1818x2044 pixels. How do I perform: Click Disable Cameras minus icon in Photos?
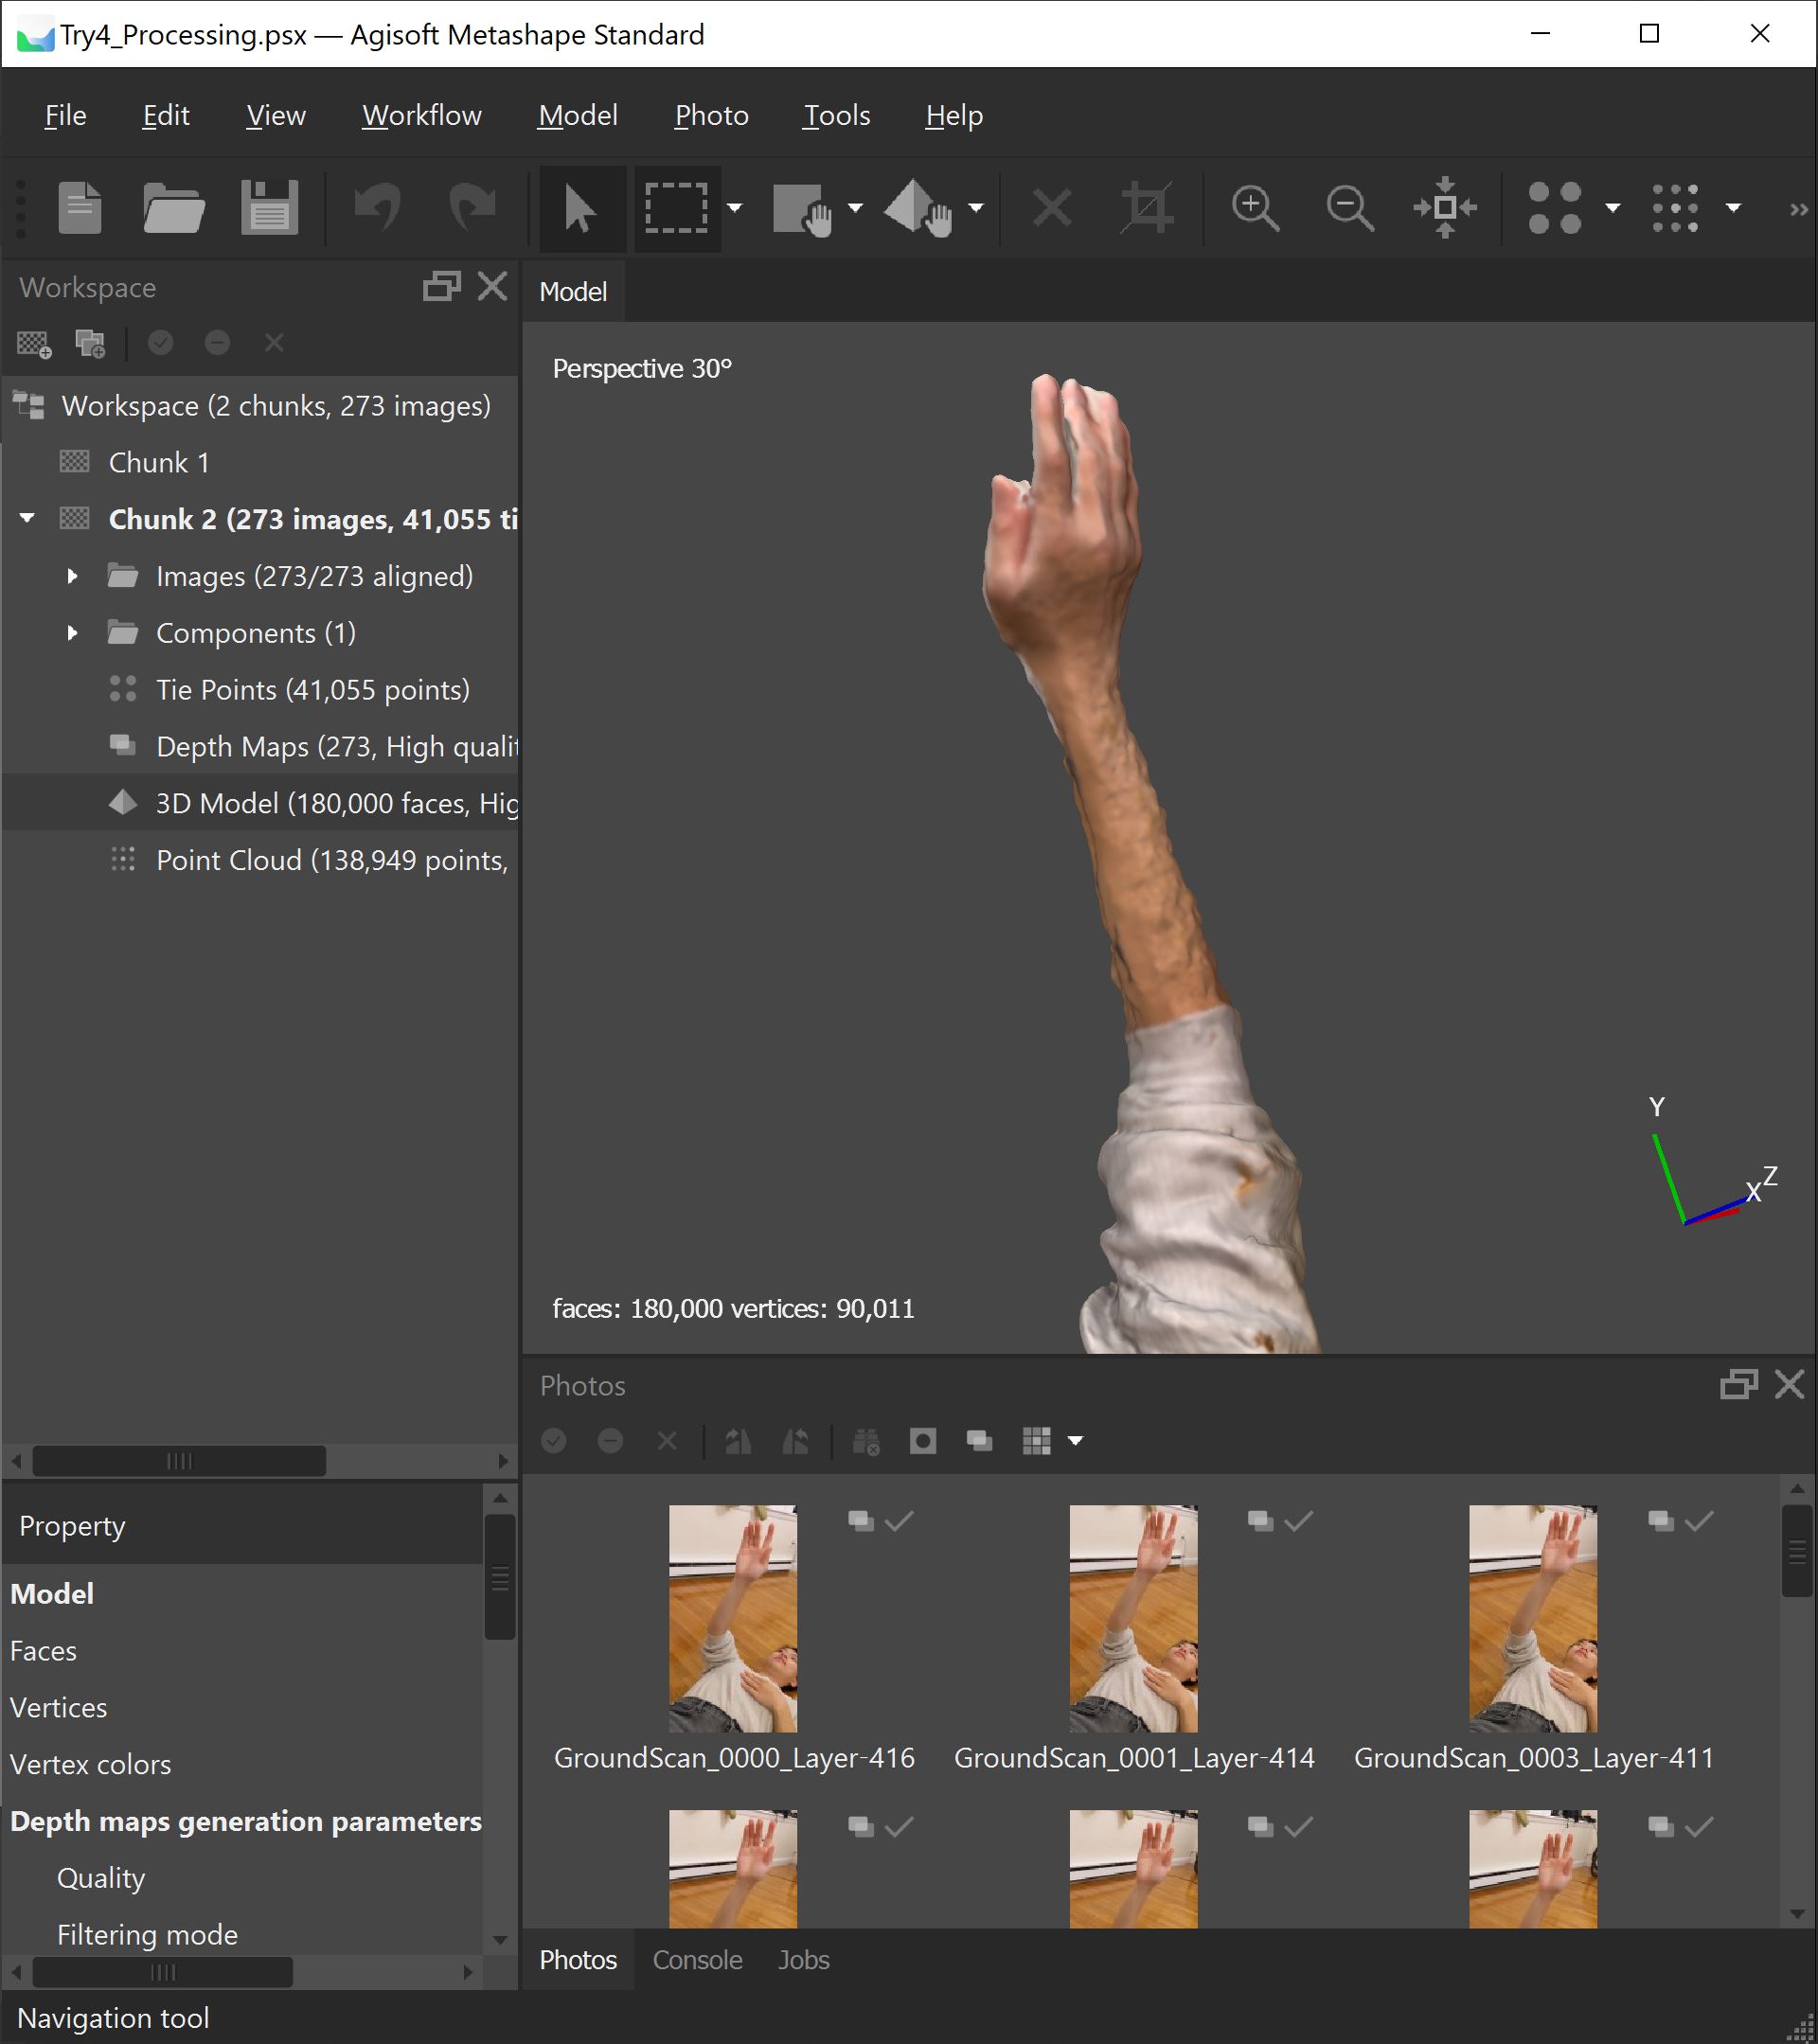pyautogui.click(x=610, y=1441)
